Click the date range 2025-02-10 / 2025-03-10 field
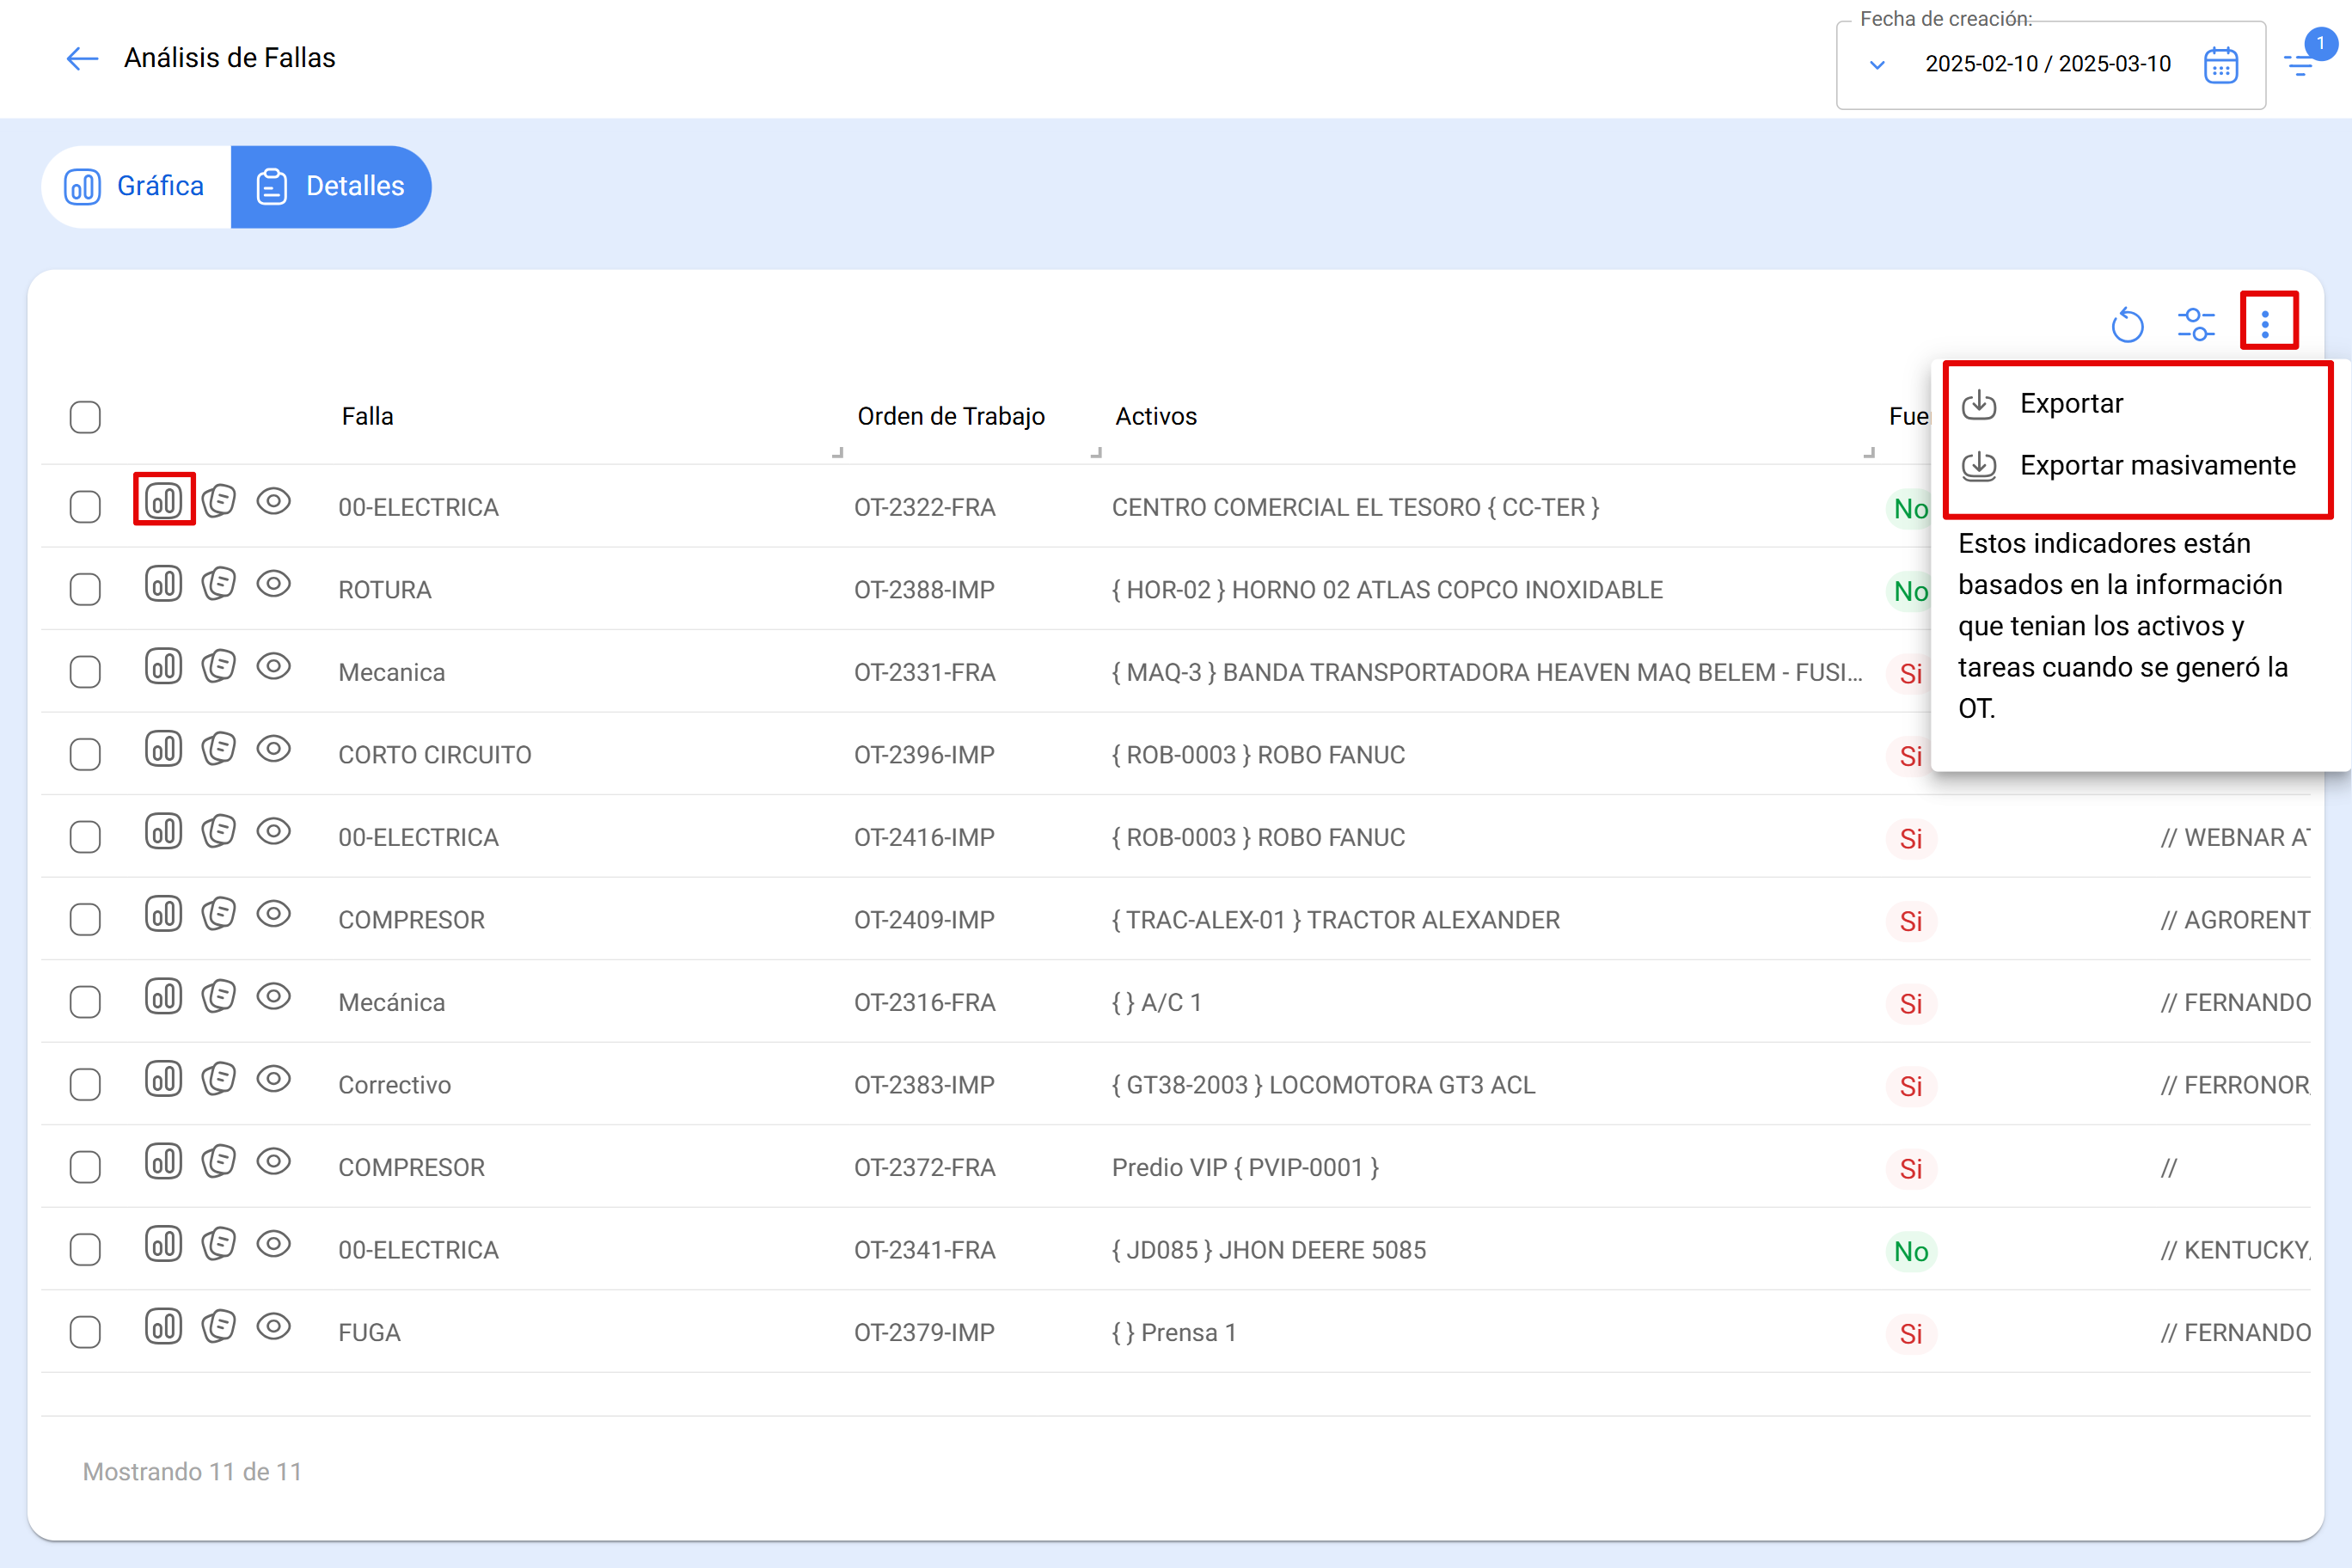Screen dimensions: 2352x1568 [2048, 64]
